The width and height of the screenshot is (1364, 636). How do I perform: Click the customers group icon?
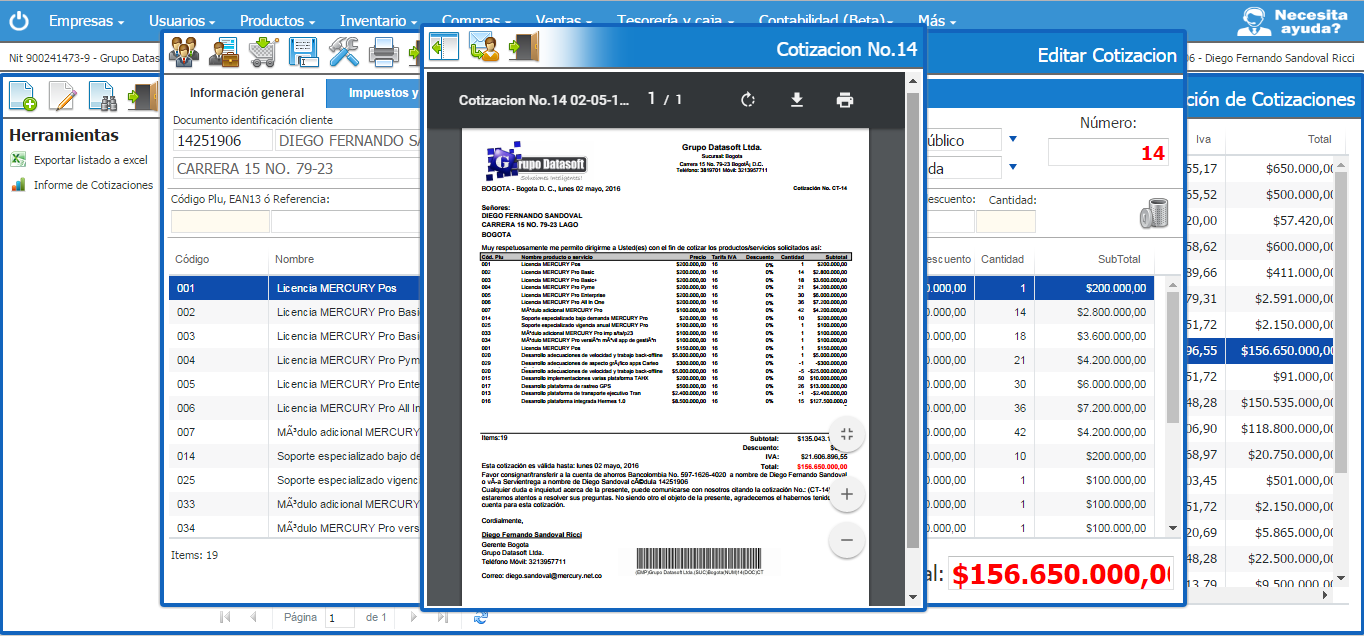point(184,51)
